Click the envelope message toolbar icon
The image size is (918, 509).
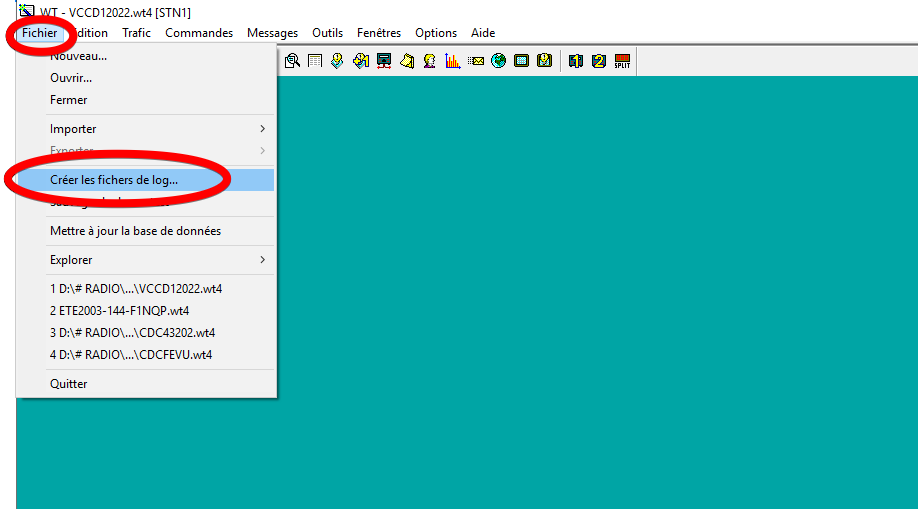pyautogui.click(x=475, y=61)
